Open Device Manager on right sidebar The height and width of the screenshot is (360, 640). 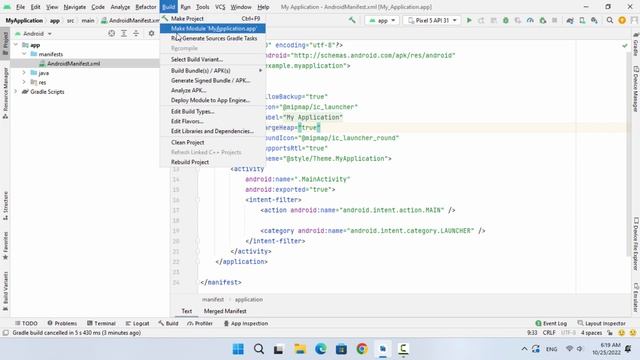636,89
